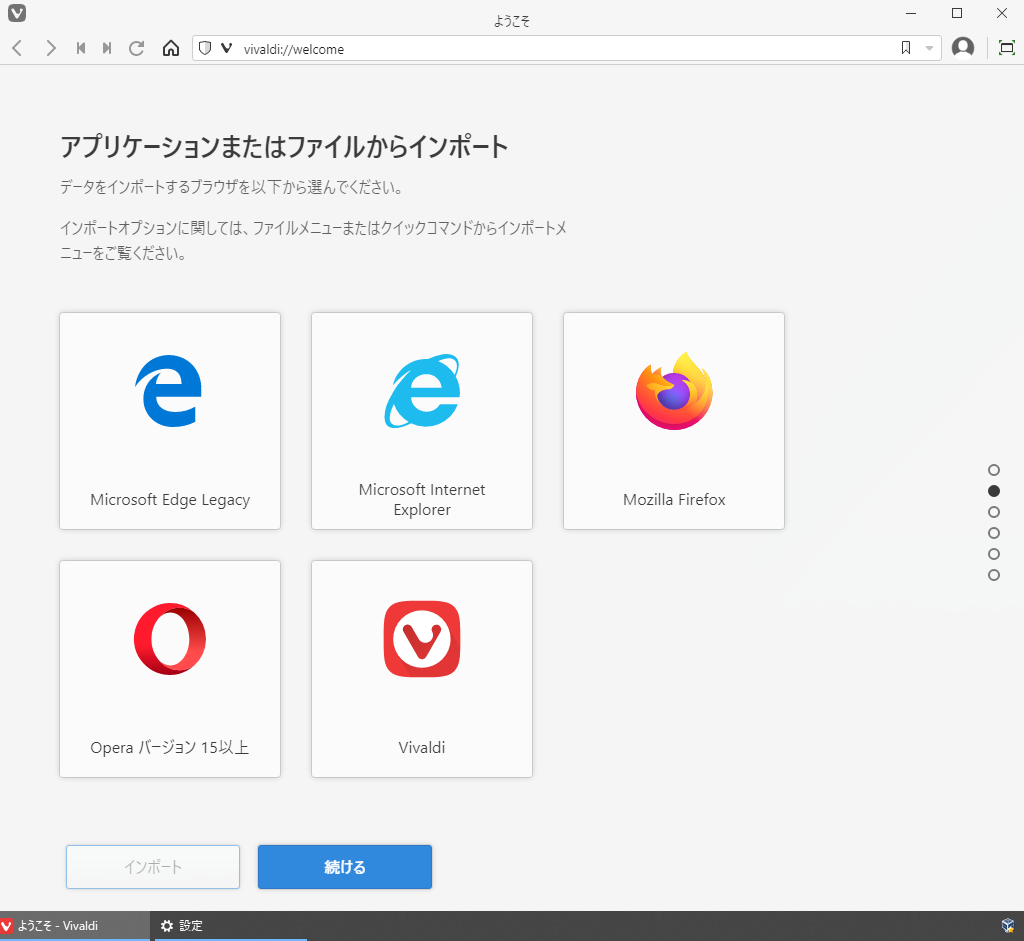Open the shield tracker blocker icon
The width and height of the screenshot is (1024, 941).
(x=205, y=48)
